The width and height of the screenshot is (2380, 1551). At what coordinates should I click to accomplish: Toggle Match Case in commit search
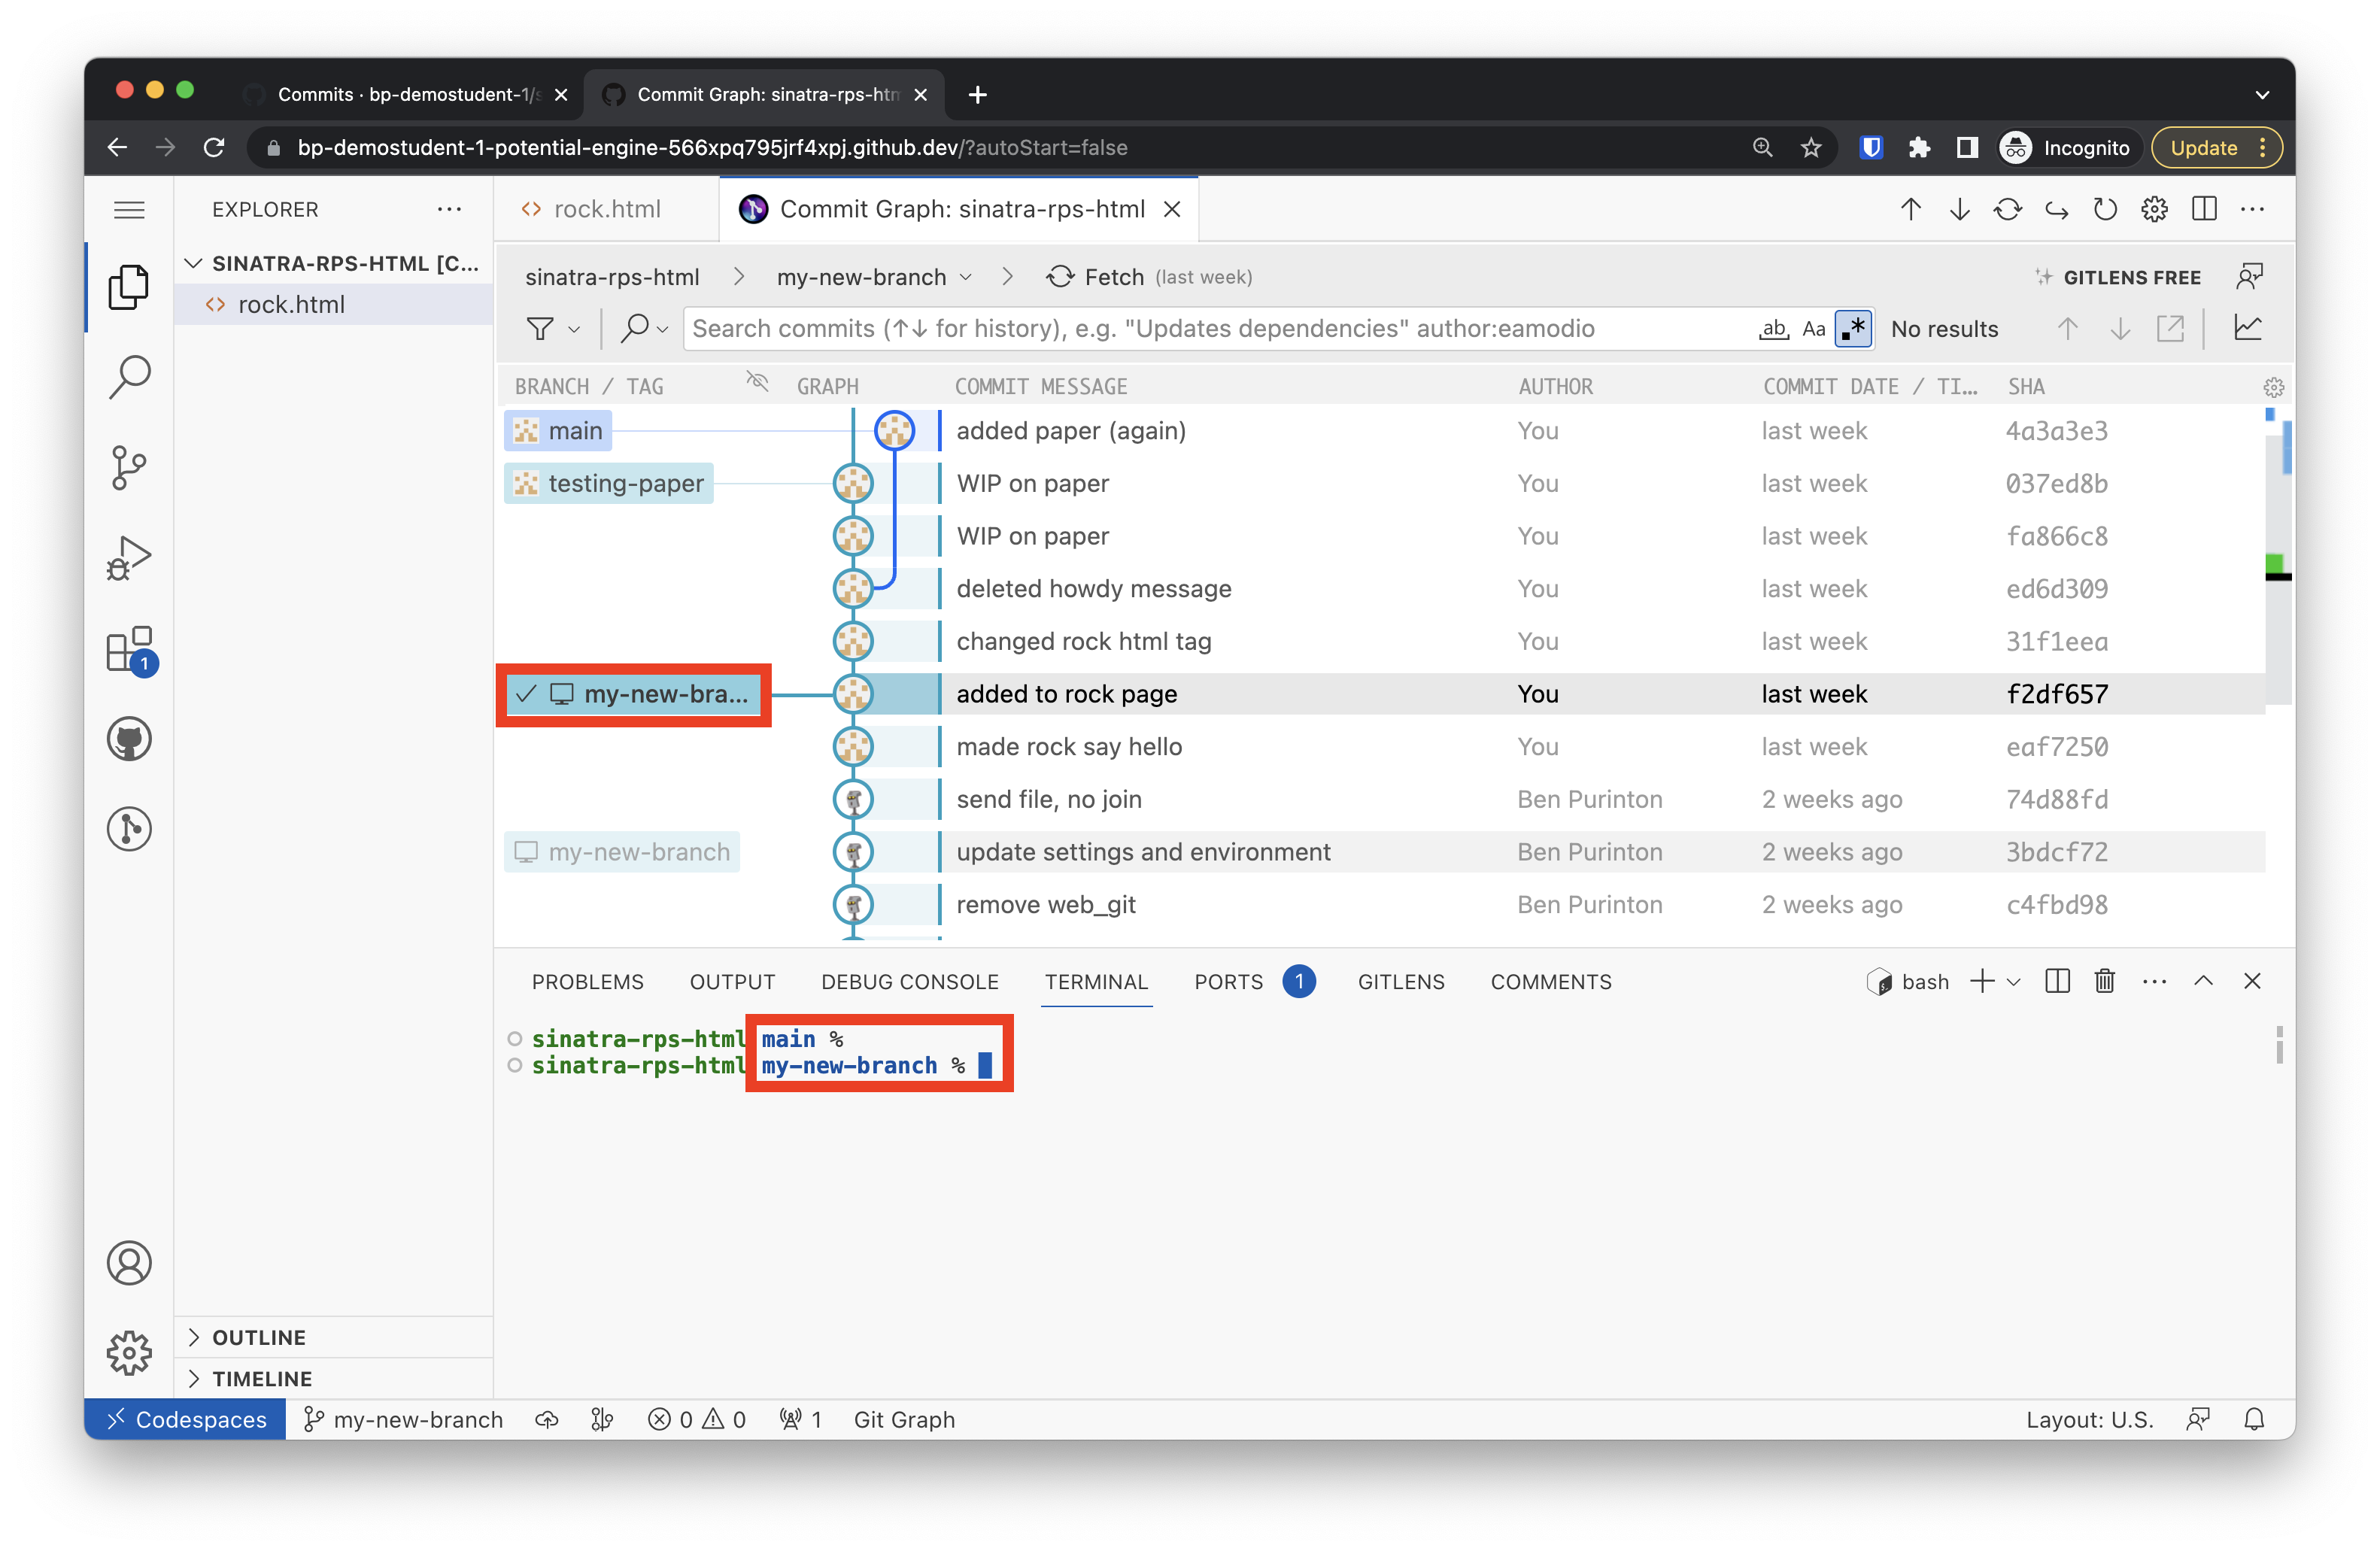pyautogui.click(x=1814, y=328)
